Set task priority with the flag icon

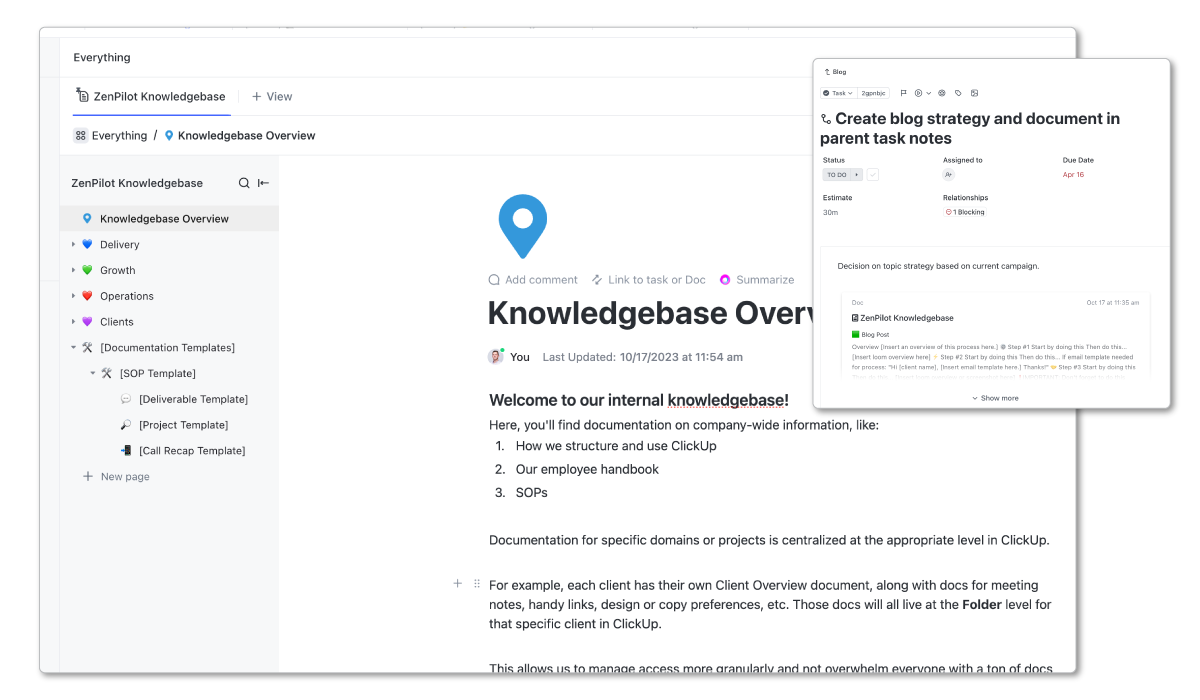point(904,93)
